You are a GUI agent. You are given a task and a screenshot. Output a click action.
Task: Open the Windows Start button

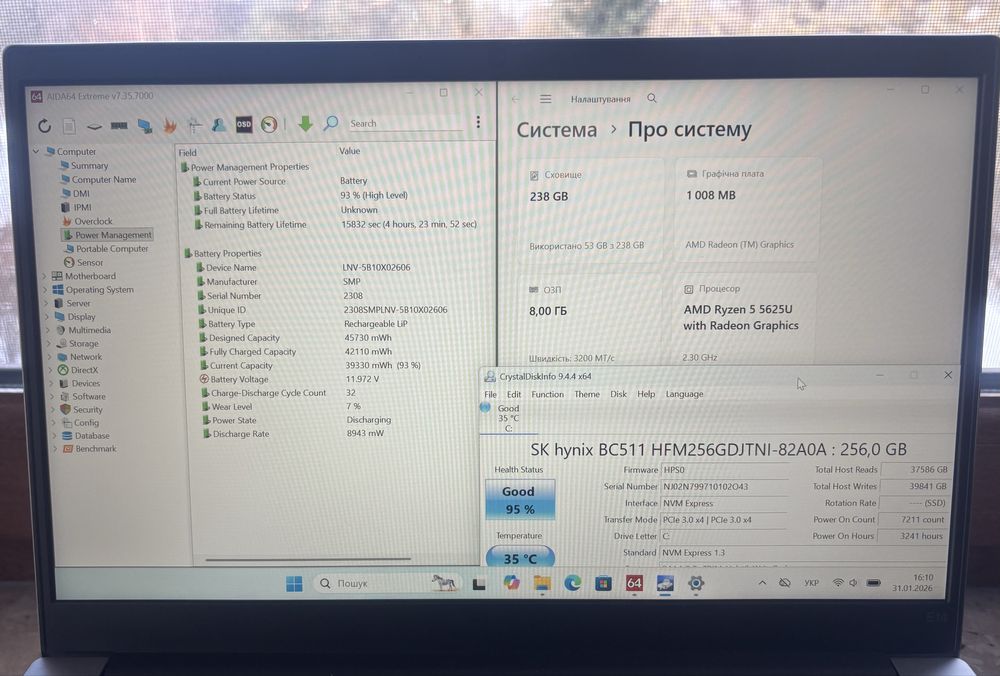(x=294, y=584)
